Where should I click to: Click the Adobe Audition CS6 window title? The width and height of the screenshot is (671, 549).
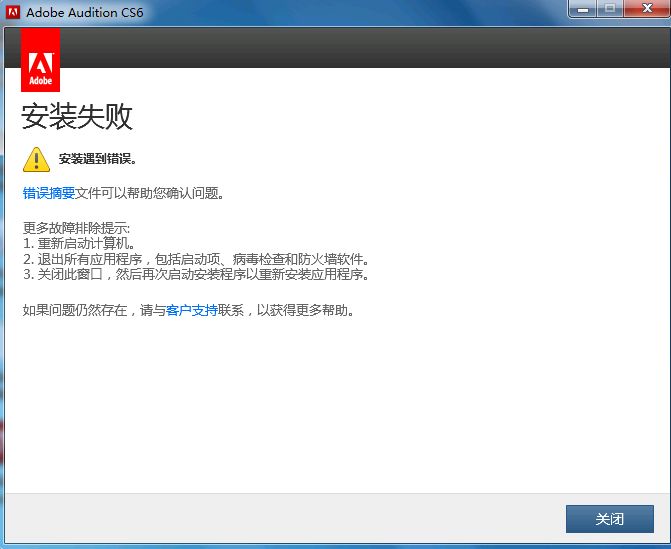(84, 12)
